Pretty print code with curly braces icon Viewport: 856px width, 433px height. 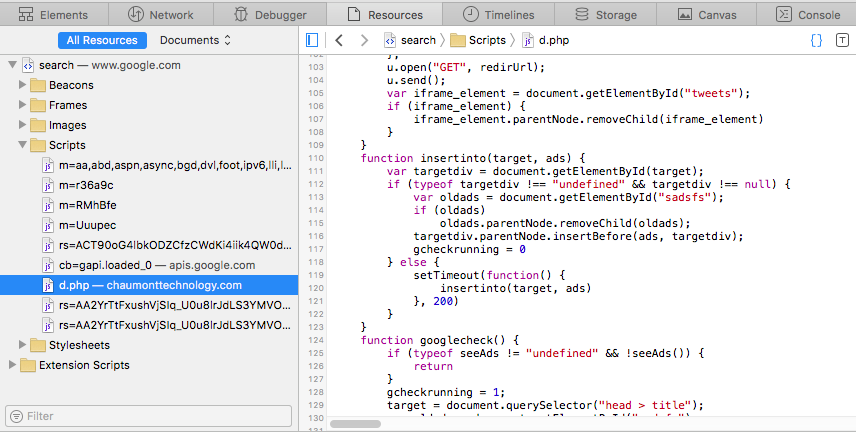pyautogui.click(x=816, y=40)
